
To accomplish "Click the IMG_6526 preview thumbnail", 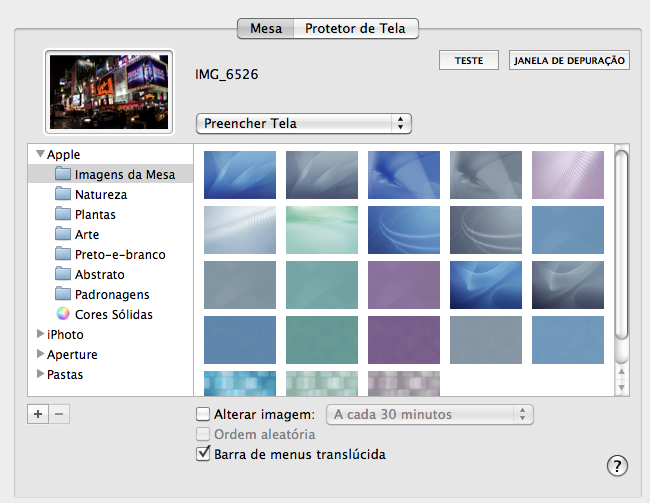I will pyautogui.click(x=109, y=92).
